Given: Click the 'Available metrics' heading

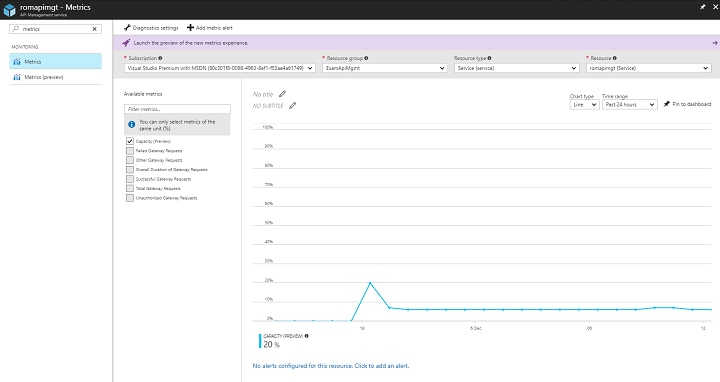Looking at the screenshot, I should pos(143,94).
